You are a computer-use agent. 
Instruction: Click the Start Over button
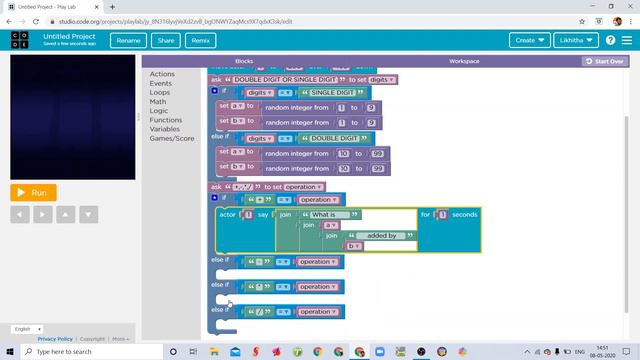point(605,61)
